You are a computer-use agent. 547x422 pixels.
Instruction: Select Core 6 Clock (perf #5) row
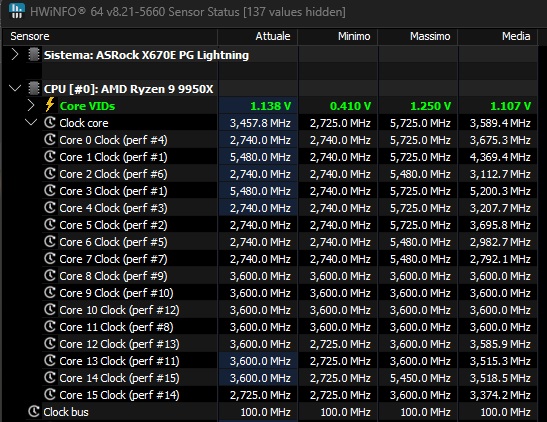click(113, 242)
